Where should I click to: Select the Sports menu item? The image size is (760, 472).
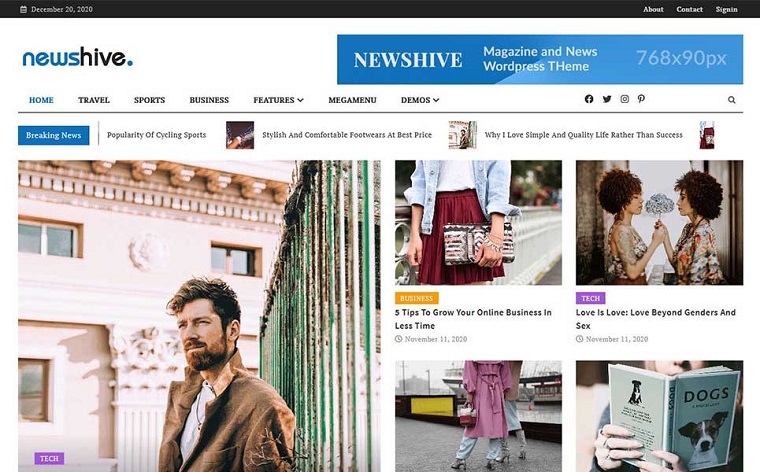tap(149, 100)
